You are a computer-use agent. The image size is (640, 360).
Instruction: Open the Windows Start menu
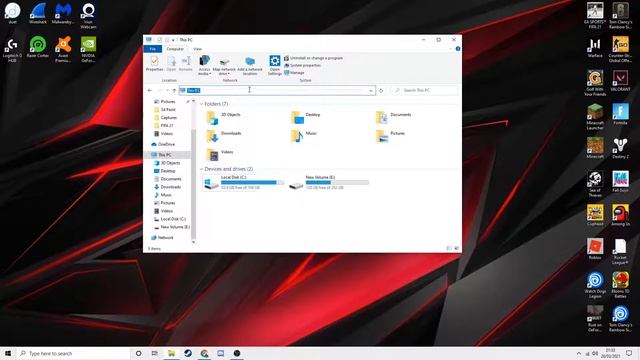pos(8,353)
